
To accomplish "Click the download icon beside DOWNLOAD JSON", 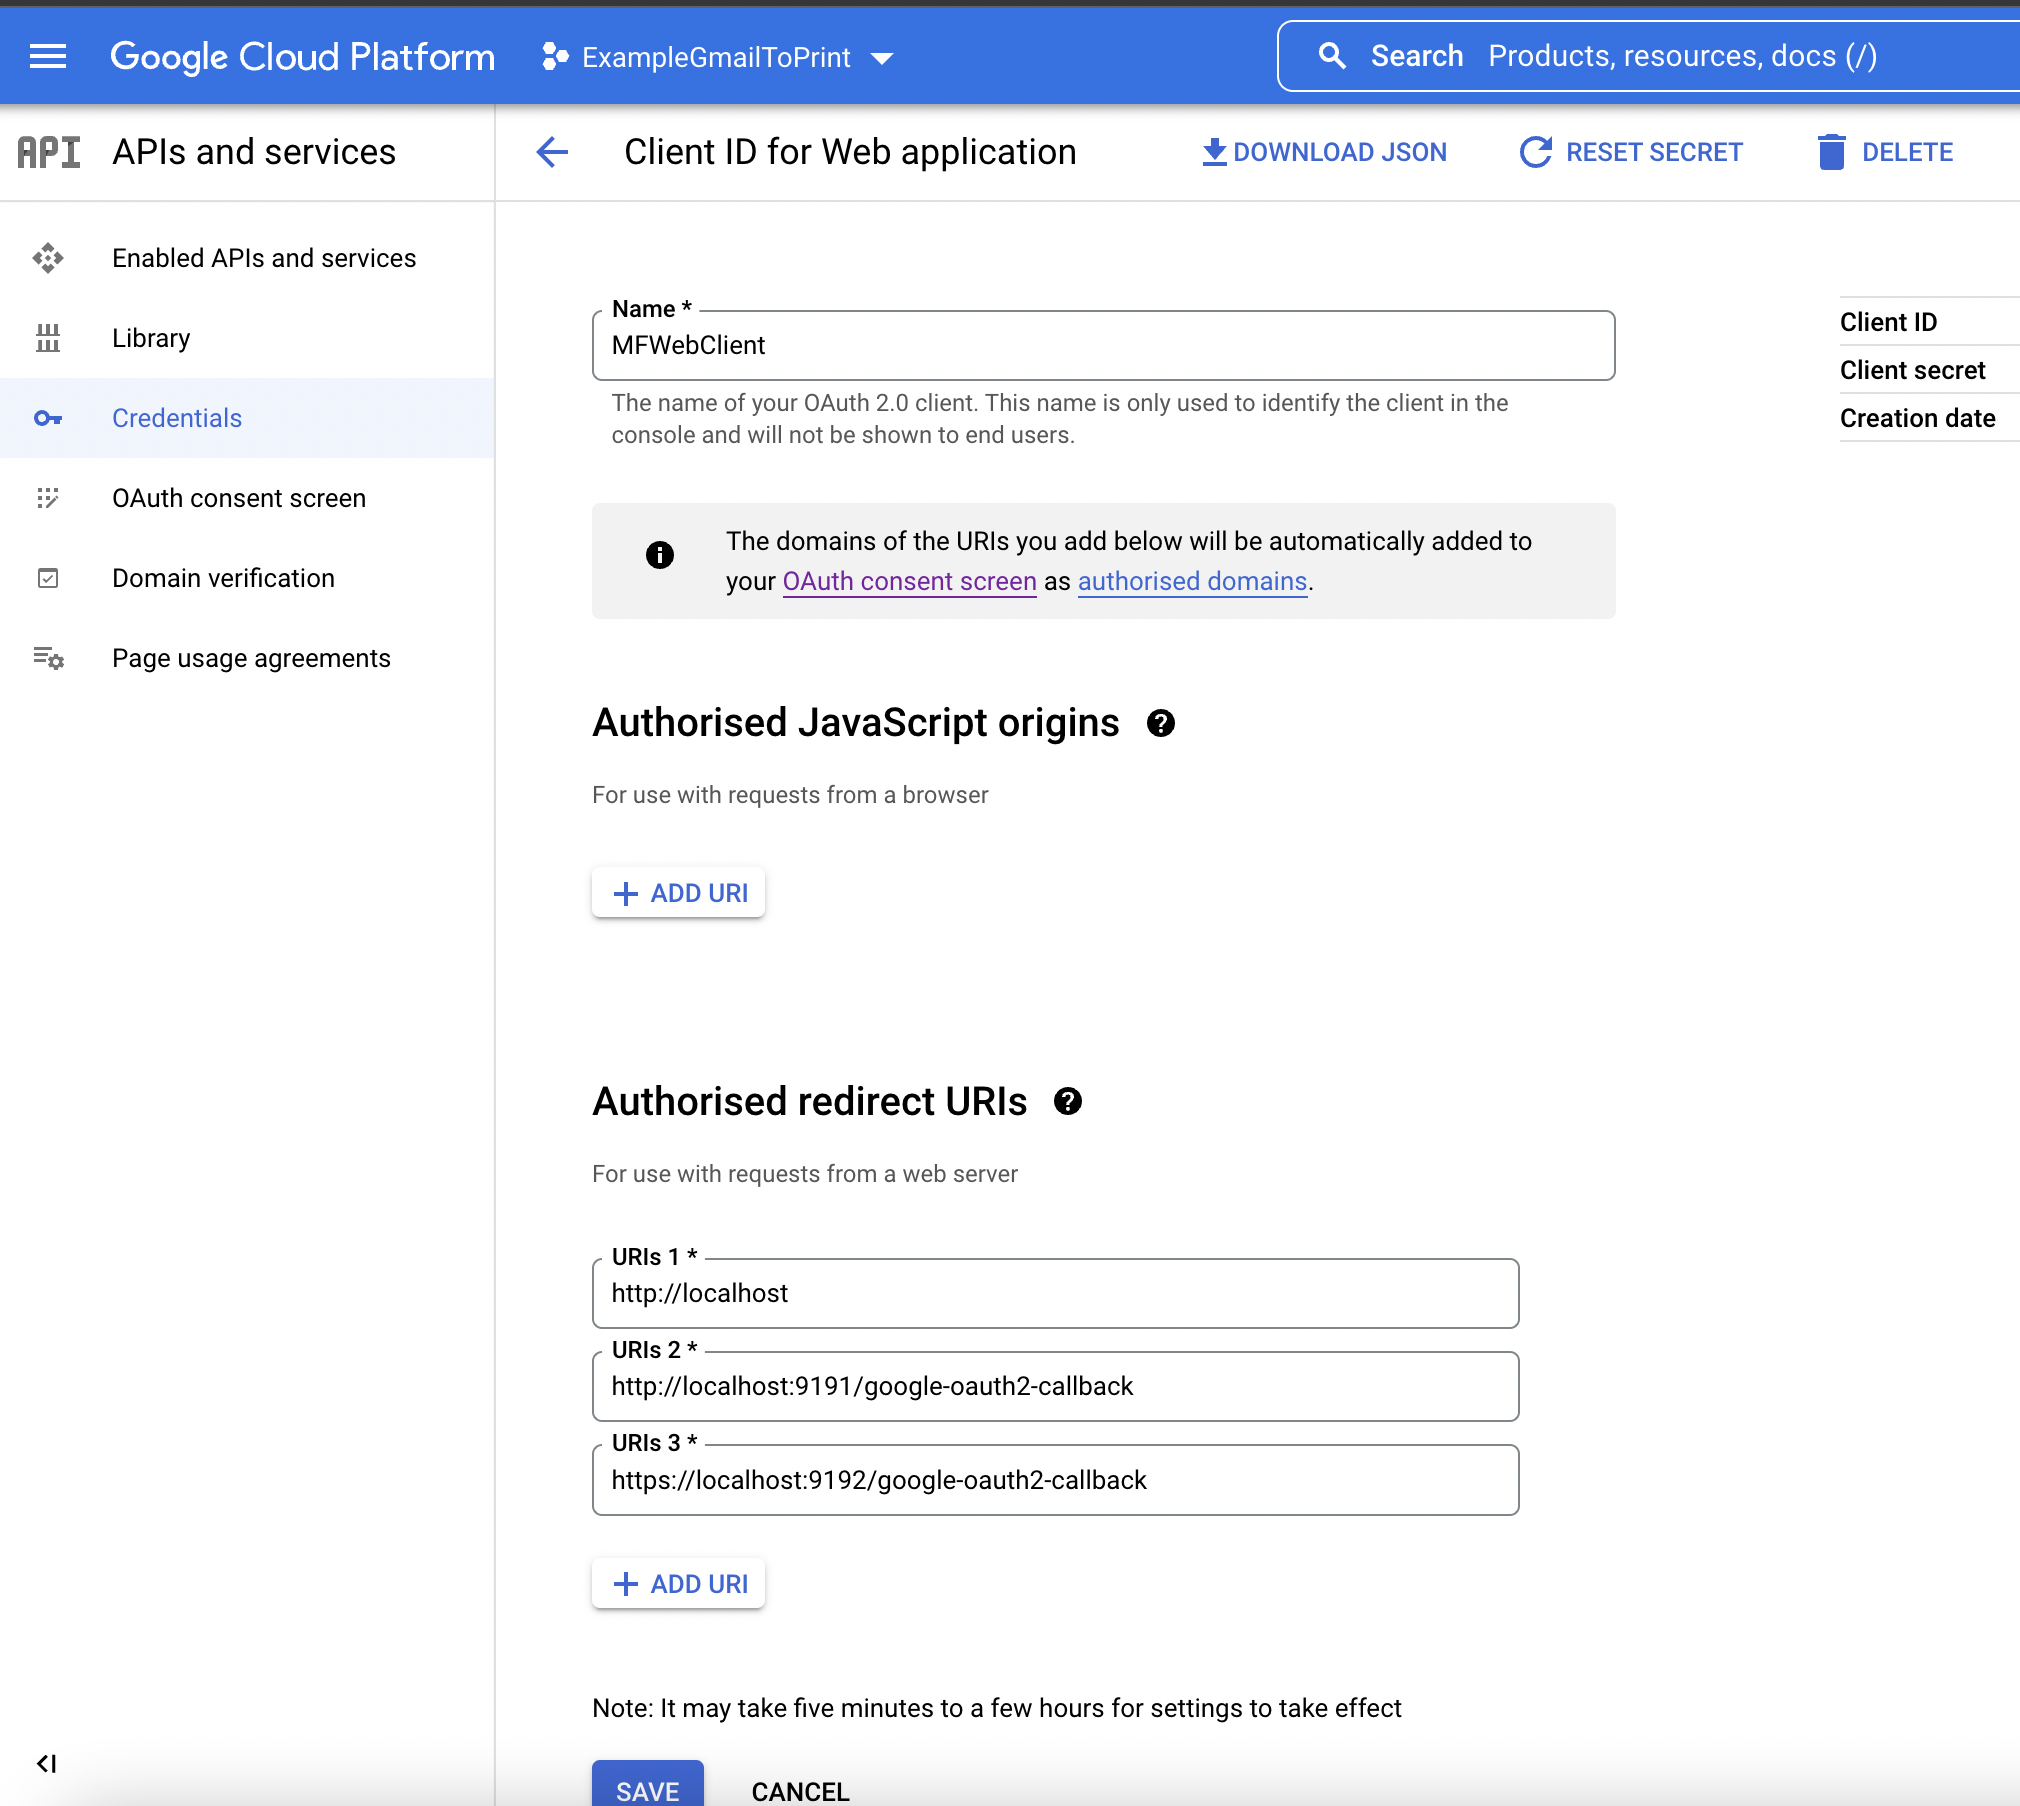I will click(x=1214, y=152).
